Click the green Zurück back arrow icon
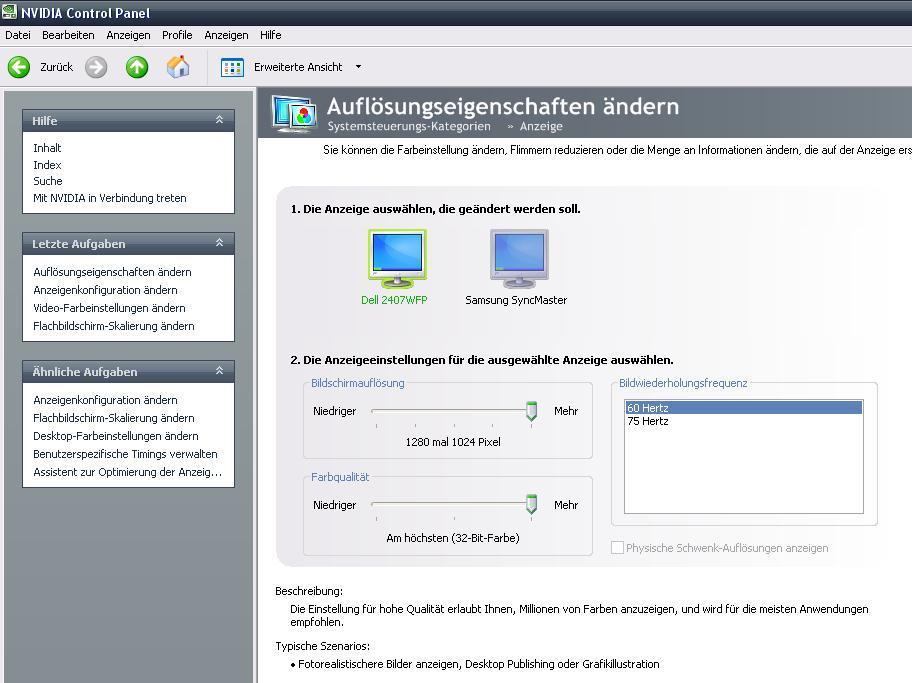Screen dimensions: 912x683 (x=19, y=67)
